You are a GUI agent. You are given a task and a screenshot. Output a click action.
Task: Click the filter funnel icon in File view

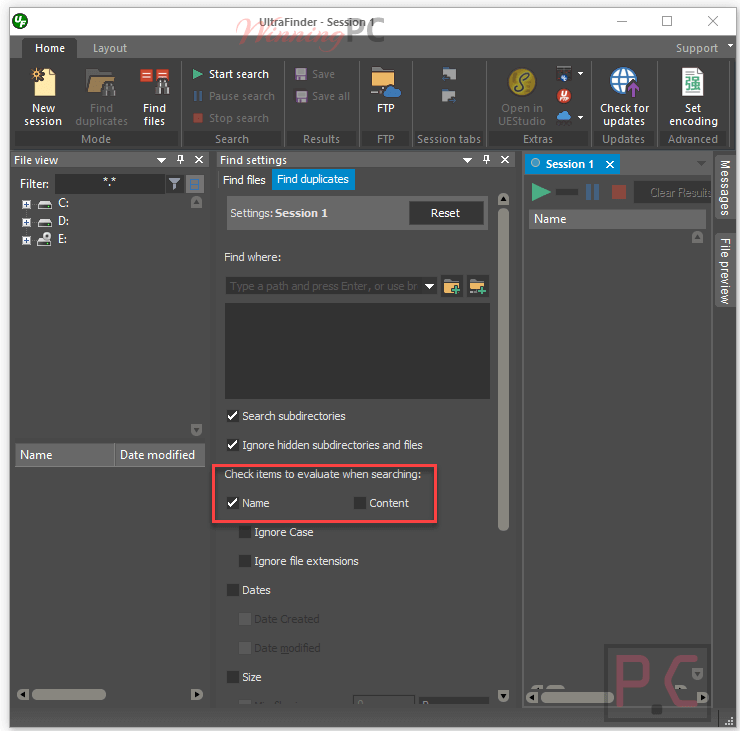tap(175, 184)
